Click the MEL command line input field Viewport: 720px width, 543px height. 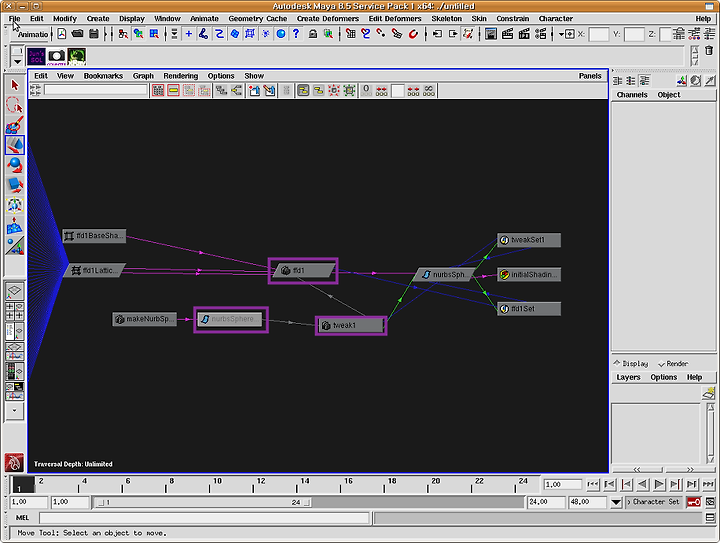point(204,518)
